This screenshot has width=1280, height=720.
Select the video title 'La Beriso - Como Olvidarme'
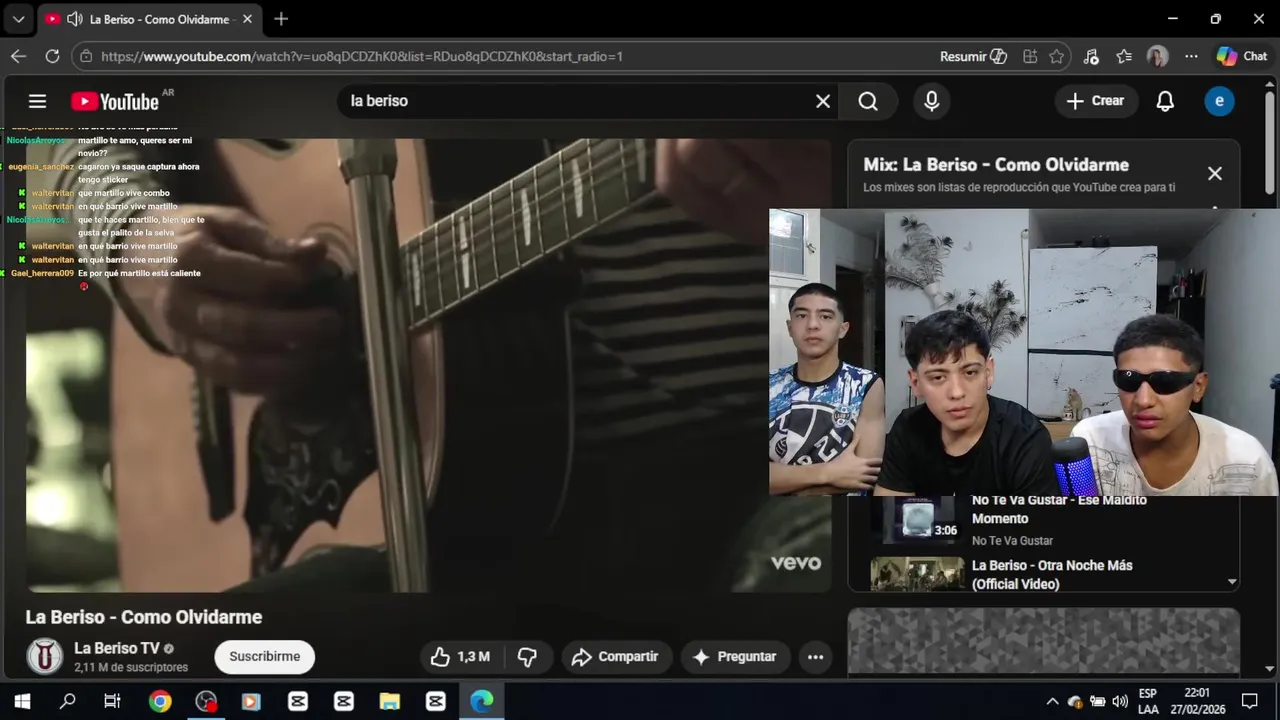pos(144,617)
